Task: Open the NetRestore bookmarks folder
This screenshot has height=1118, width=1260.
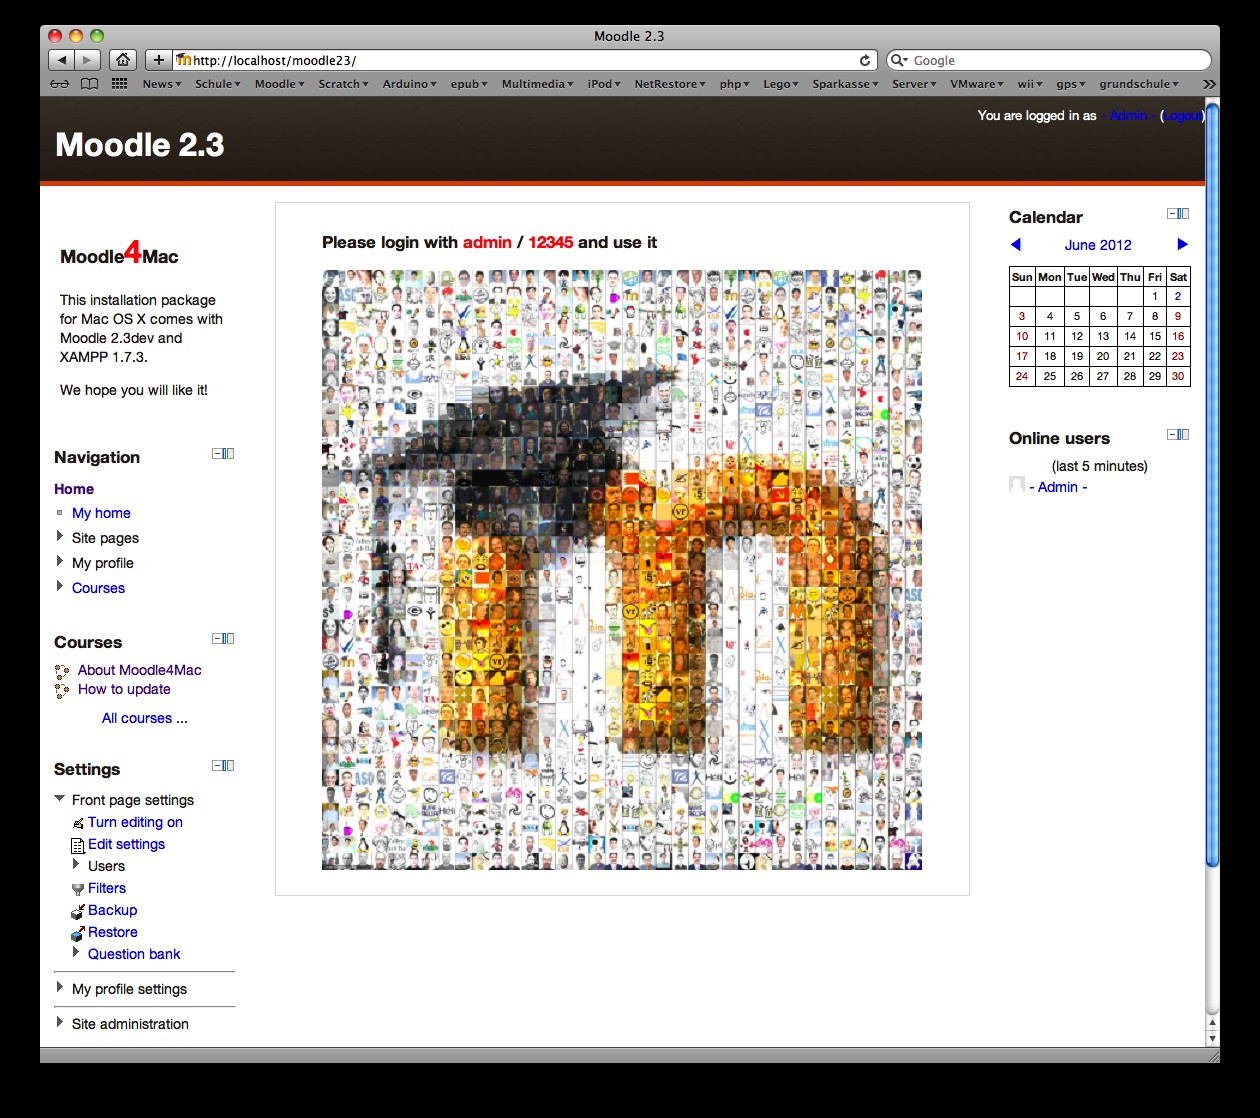Action: tap(670, 84)
